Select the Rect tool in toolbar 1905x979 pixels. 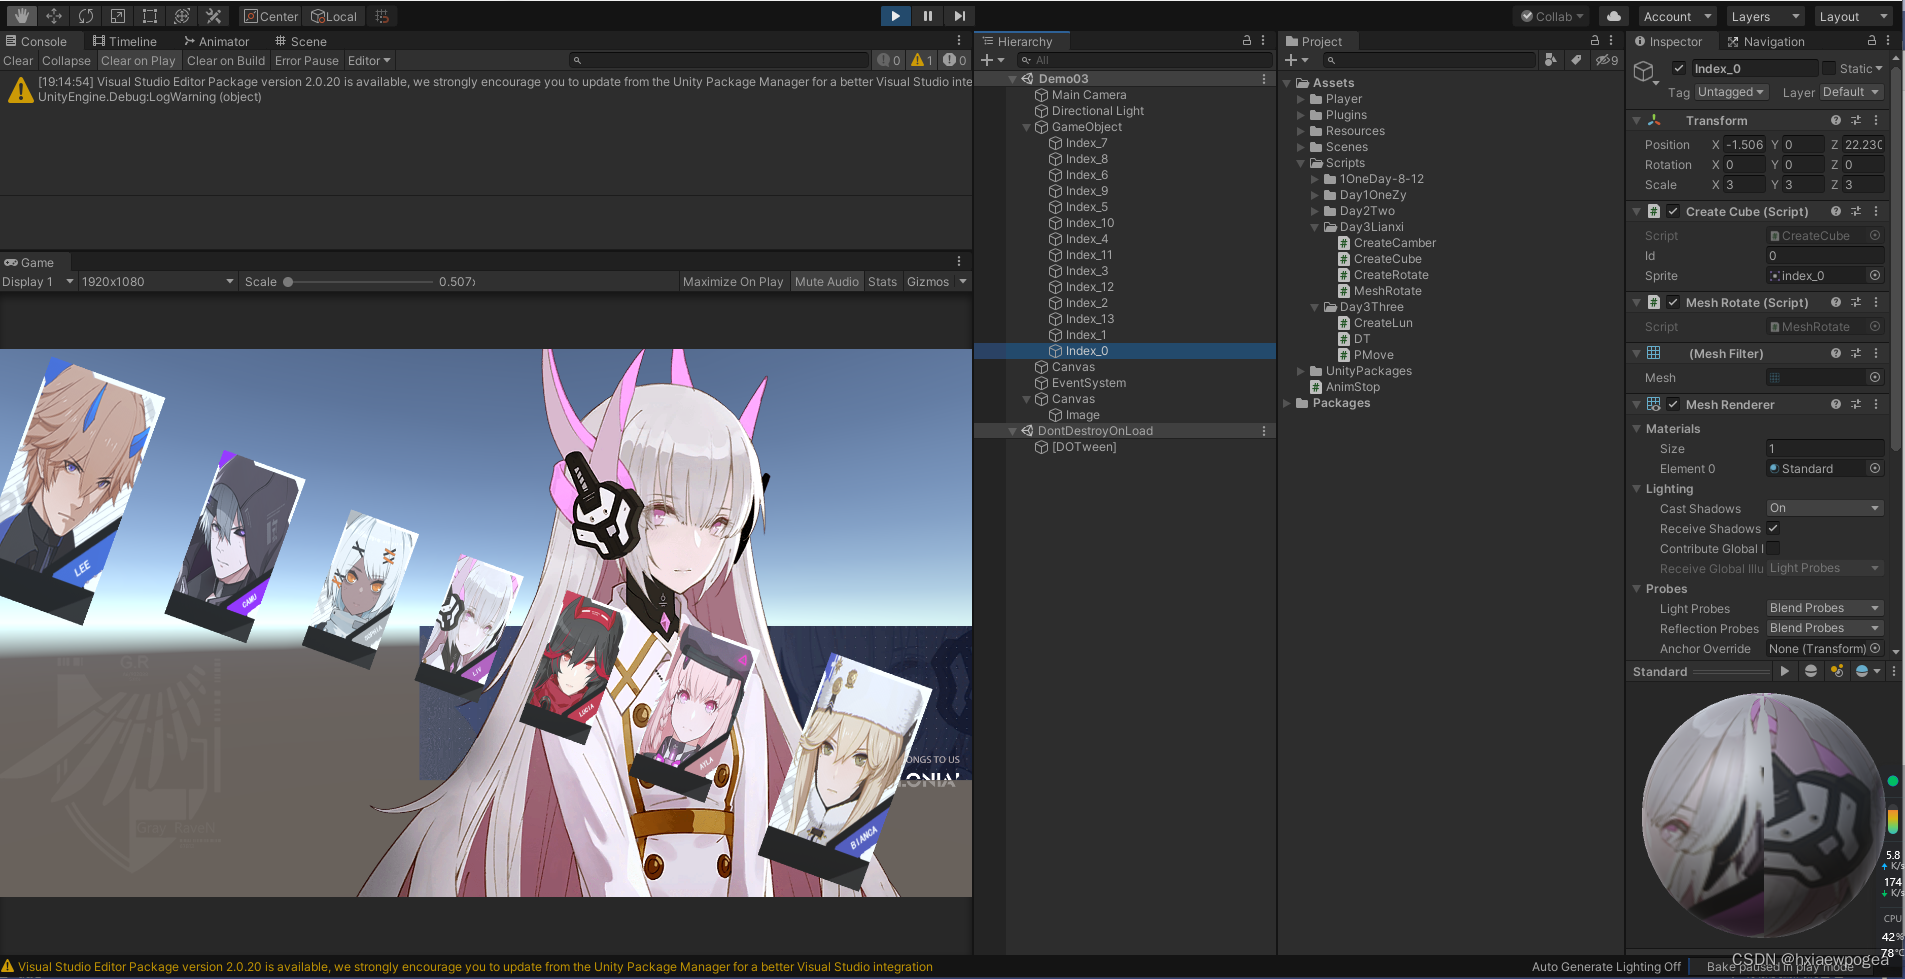pos(150,16)
